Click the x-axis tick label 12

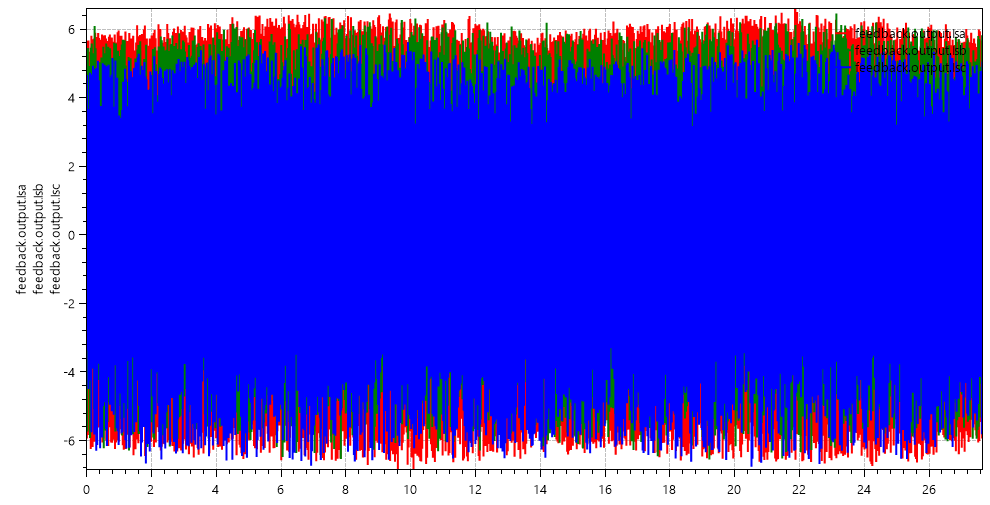pos(475,489)
